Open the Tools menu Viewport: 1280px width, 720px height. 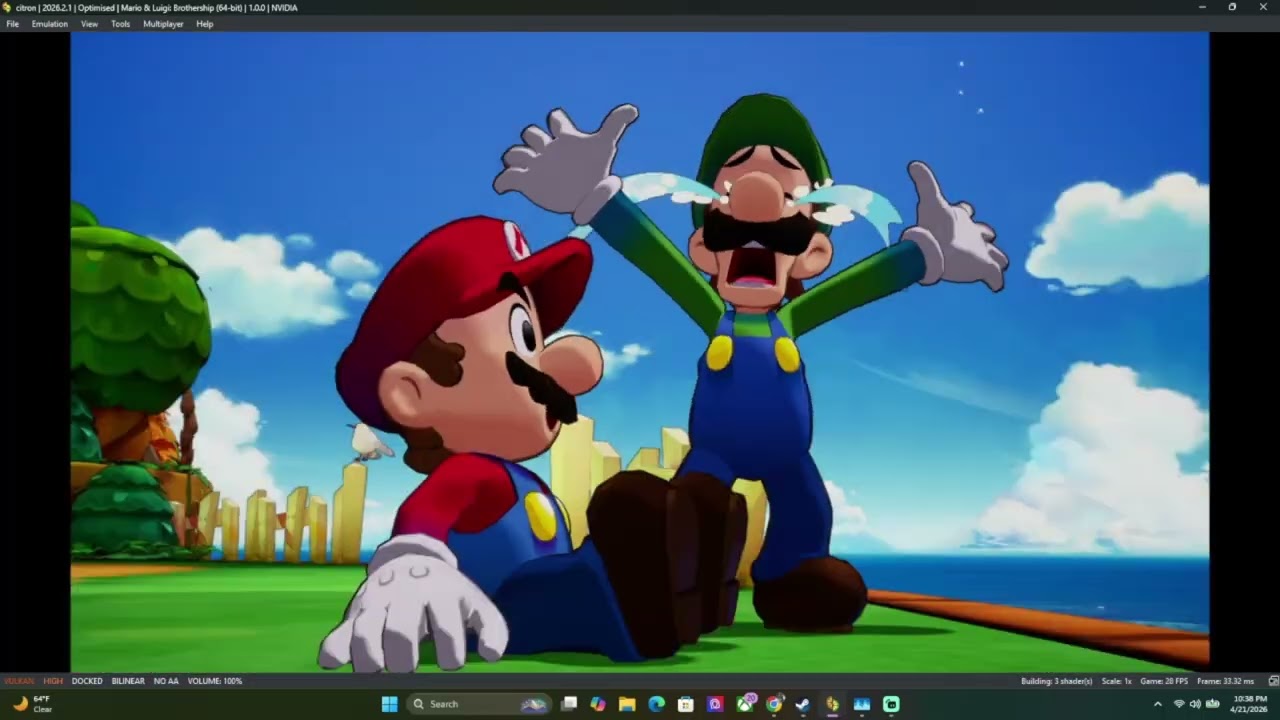pos(120,24)
